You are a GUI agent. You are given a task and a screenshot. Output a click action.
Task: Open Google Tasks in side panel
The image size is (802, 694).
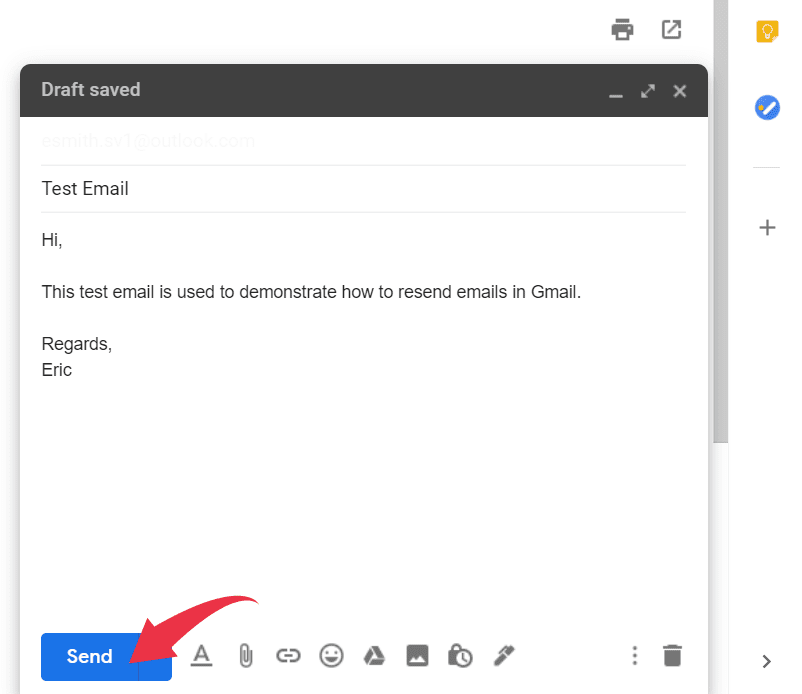click(x=767, y=107)
